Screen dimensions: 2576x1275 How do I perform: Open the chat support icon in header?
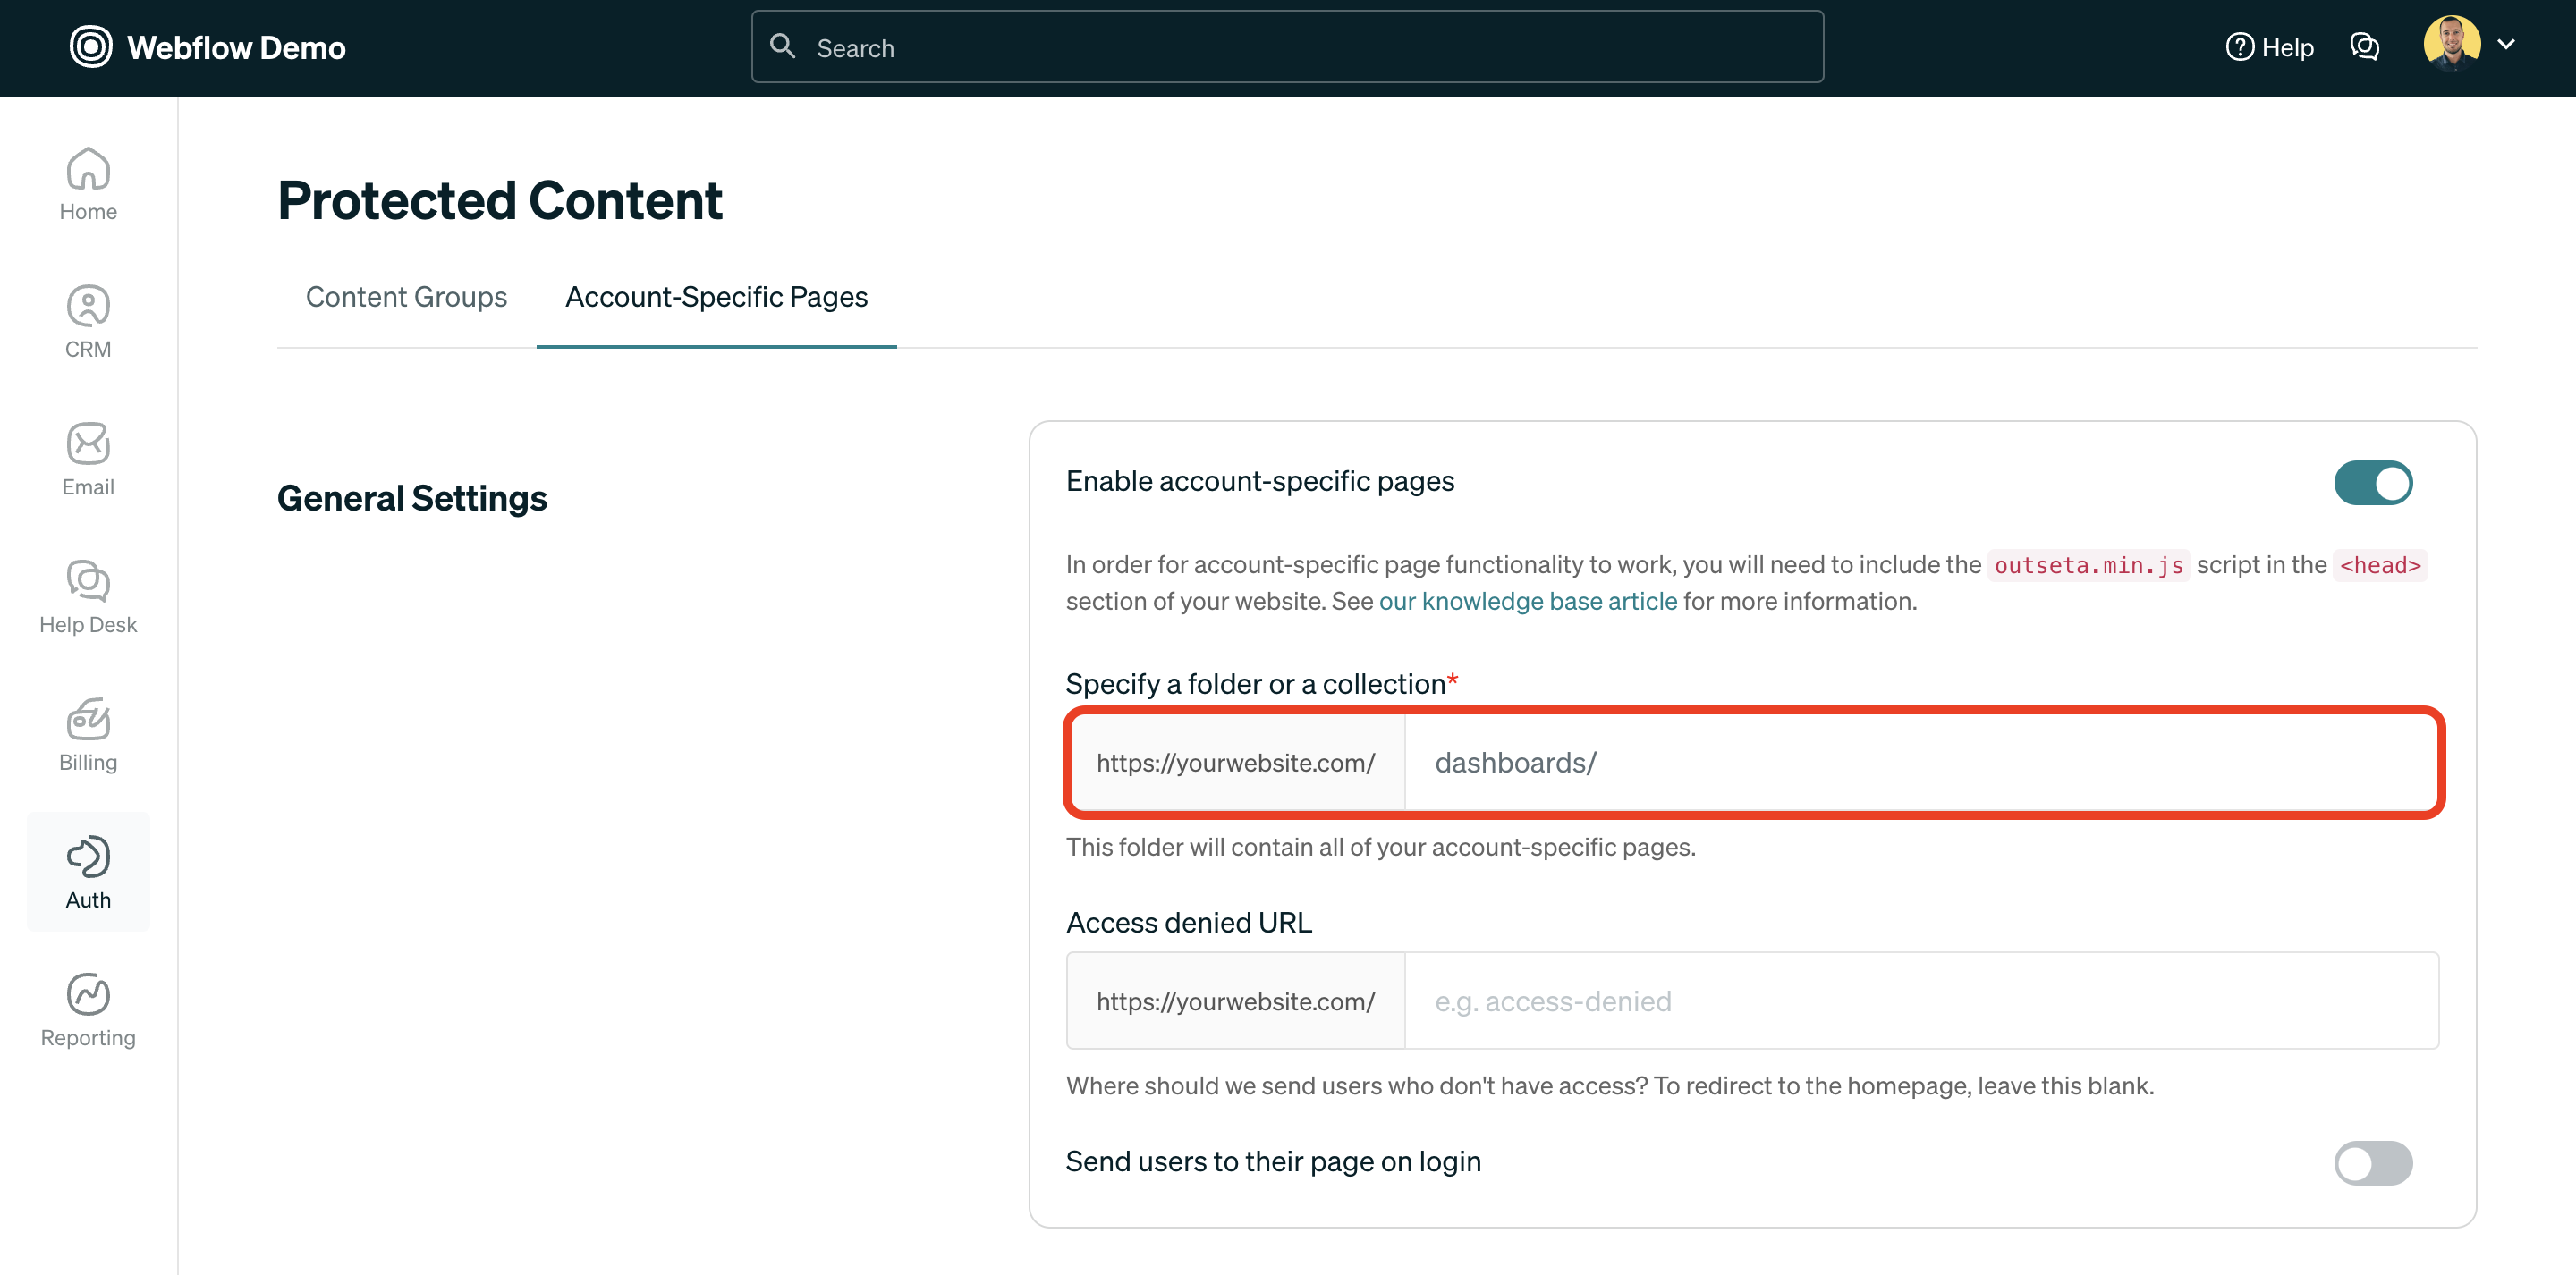2365,47
